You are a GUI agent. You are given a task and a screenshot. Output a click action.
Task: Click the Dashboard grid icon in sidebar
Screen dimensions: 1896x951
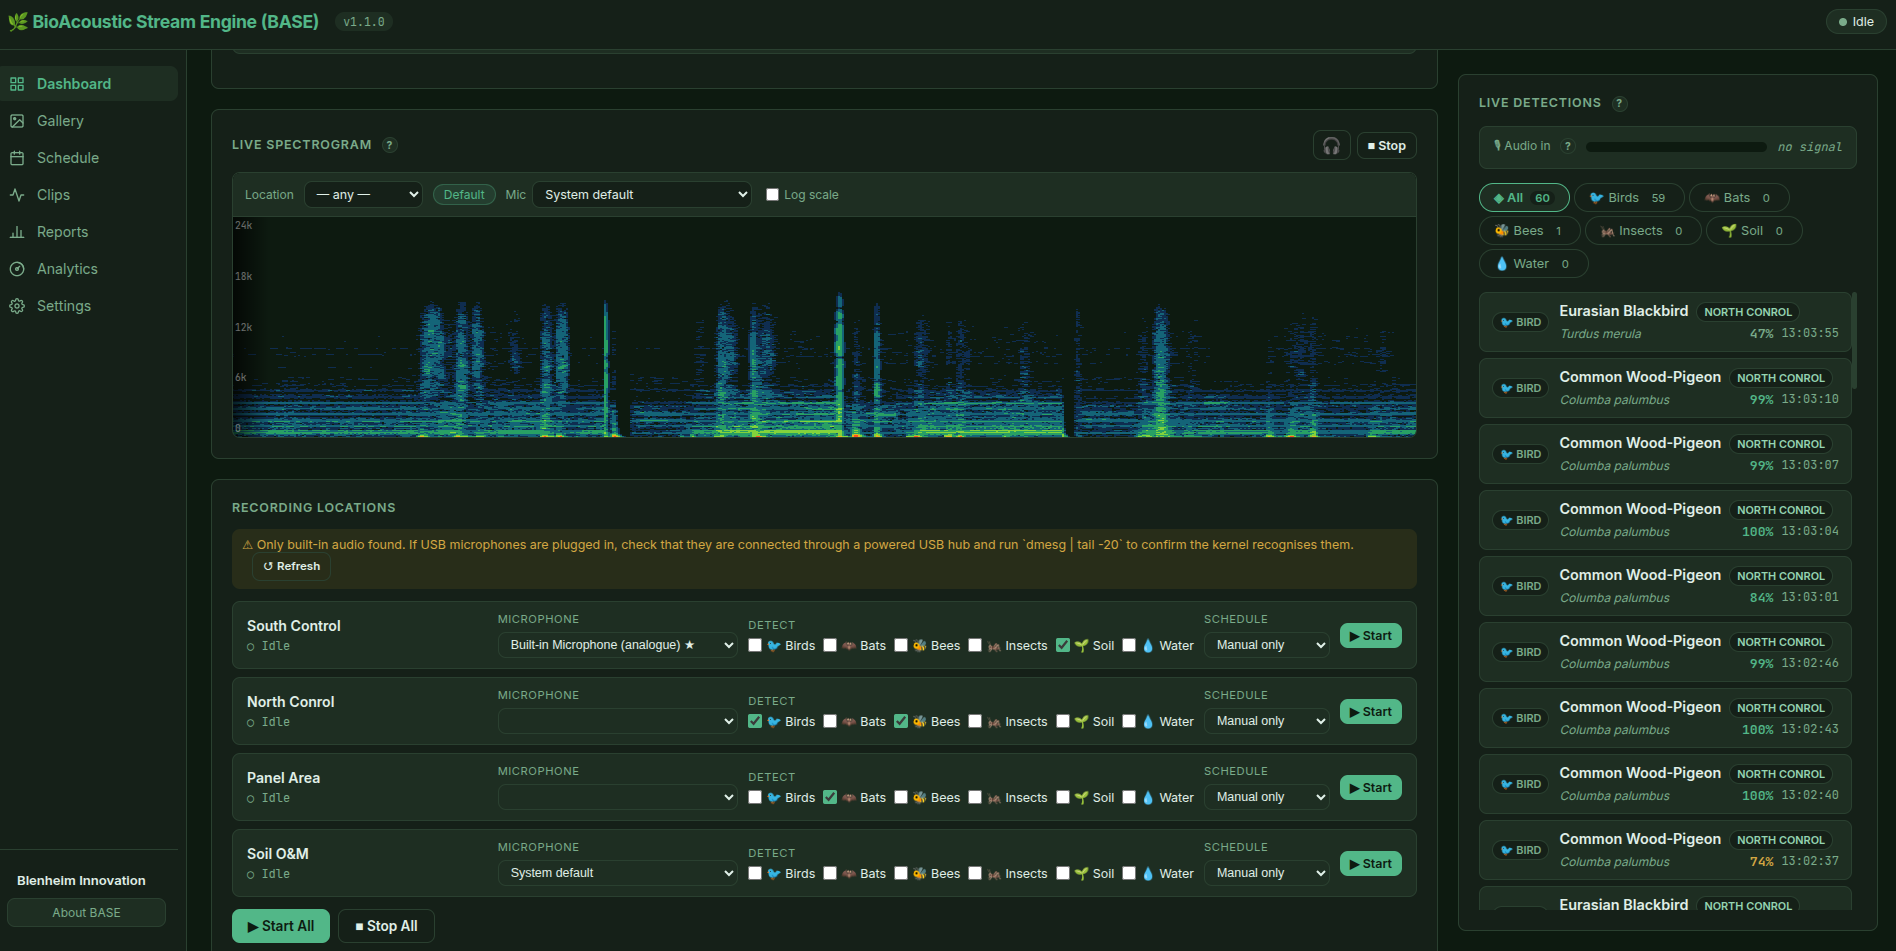point(17,84)
